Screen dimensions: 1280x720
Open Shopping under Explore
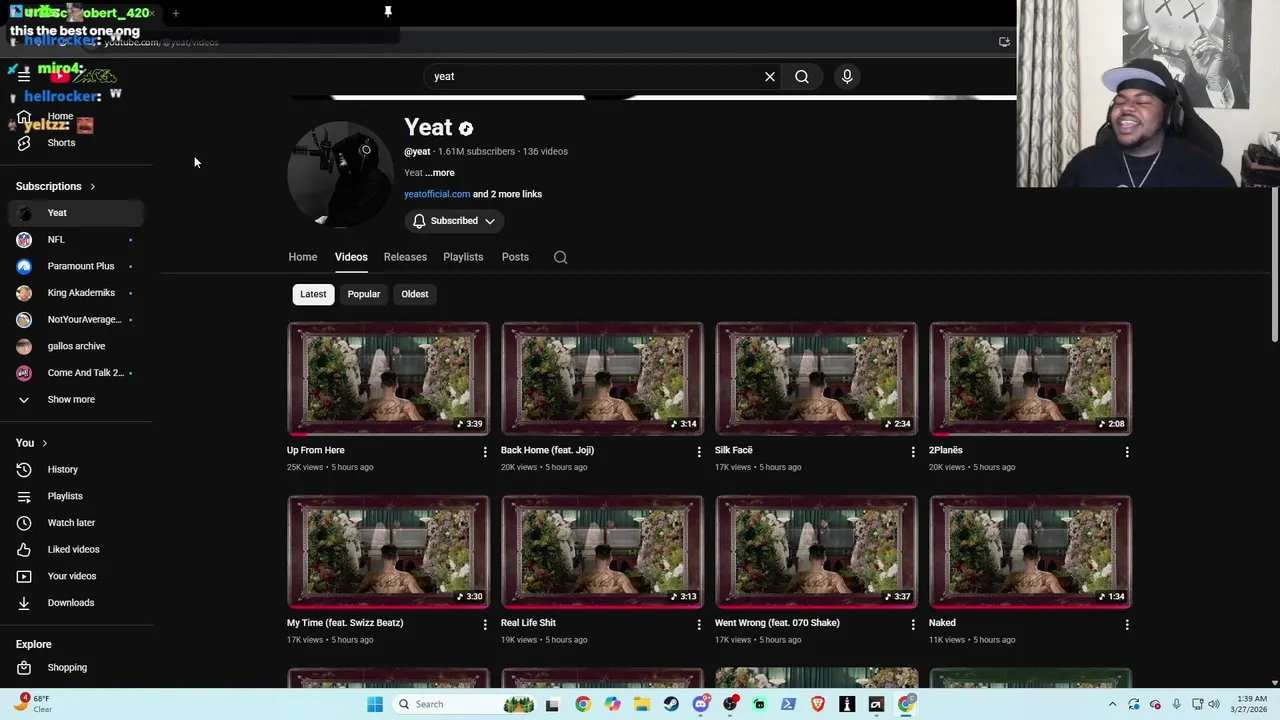coord(76,667)
